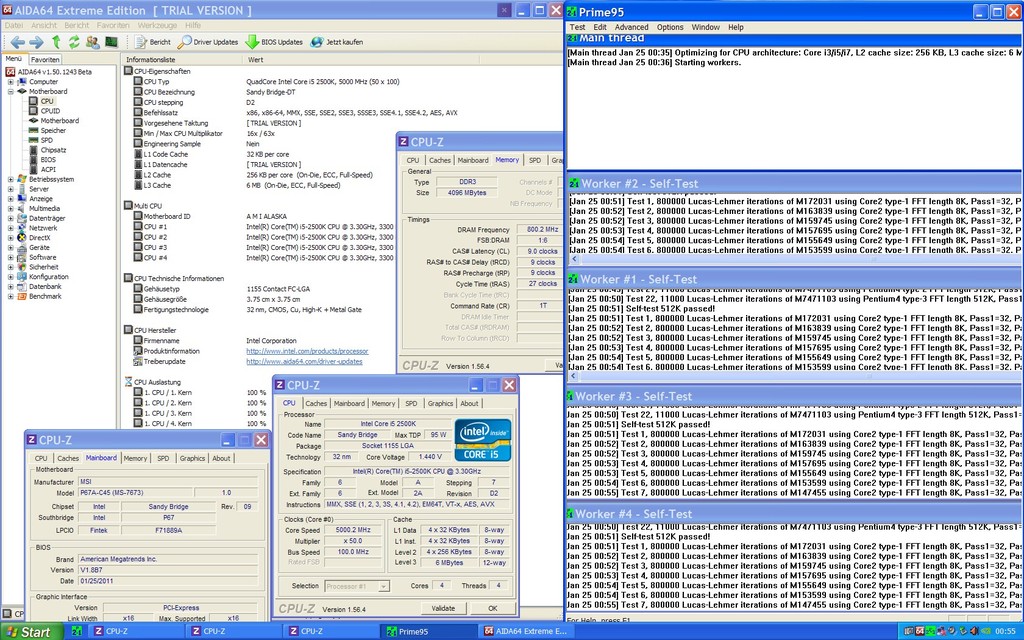Click BIOS Updates green arrow button
The image size is (1024, 640).
tap(274, 42)
